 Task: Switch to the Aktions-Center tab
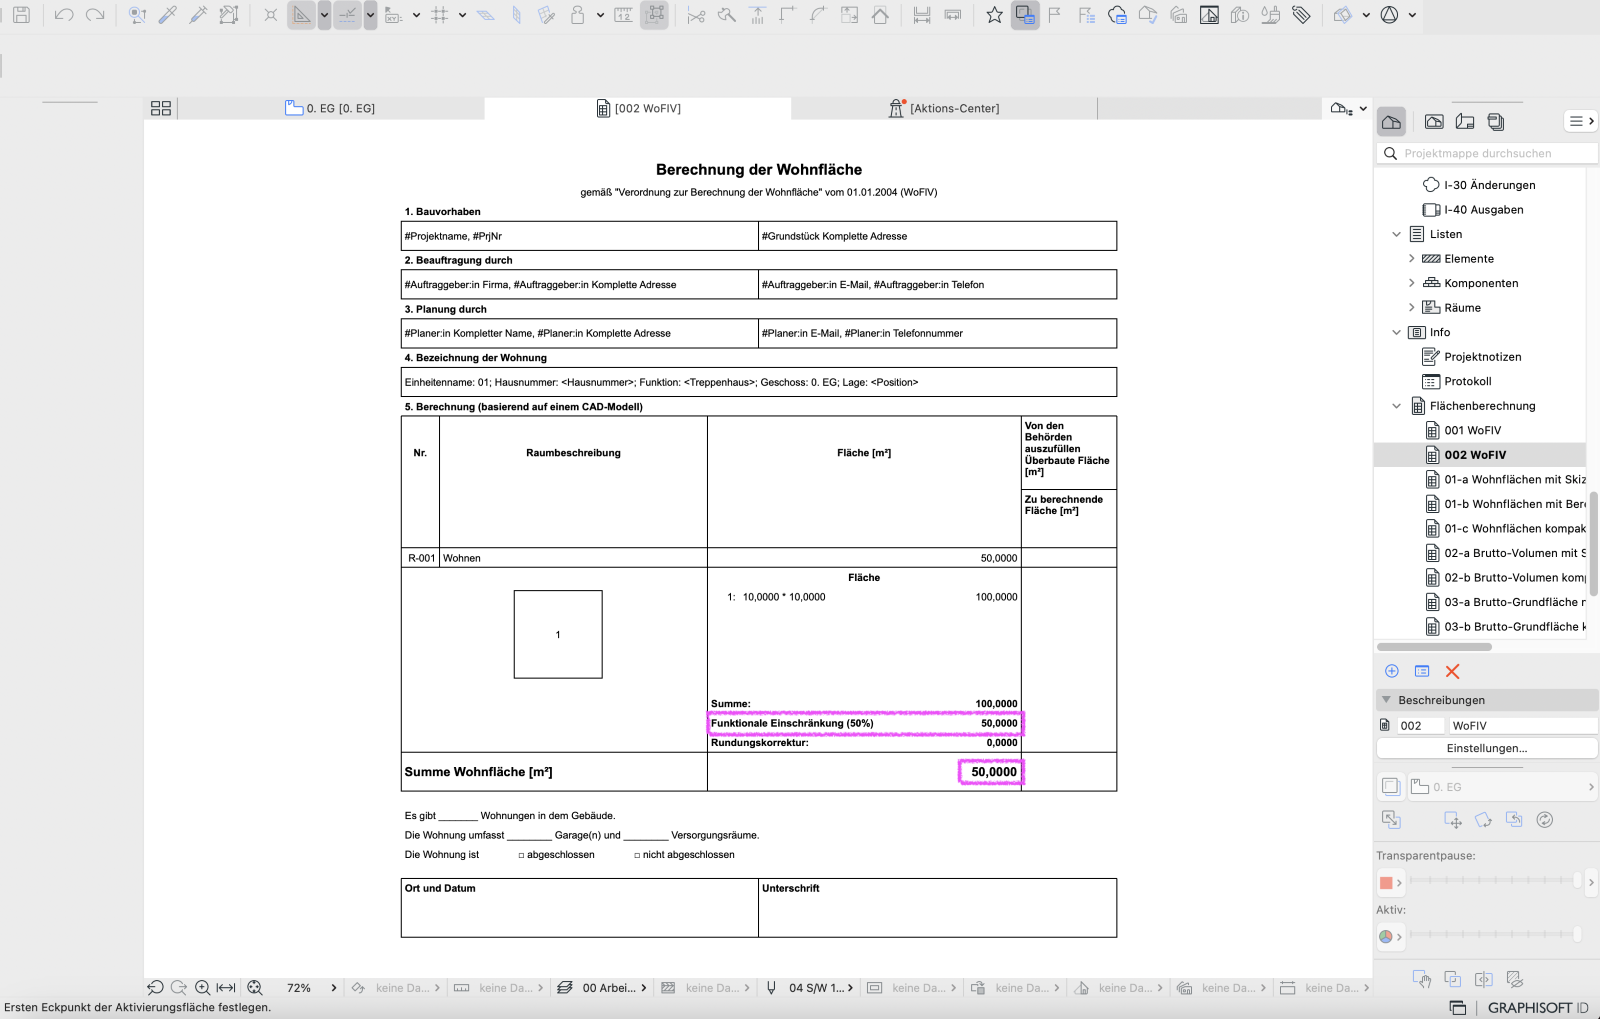(x=944, y=108)
